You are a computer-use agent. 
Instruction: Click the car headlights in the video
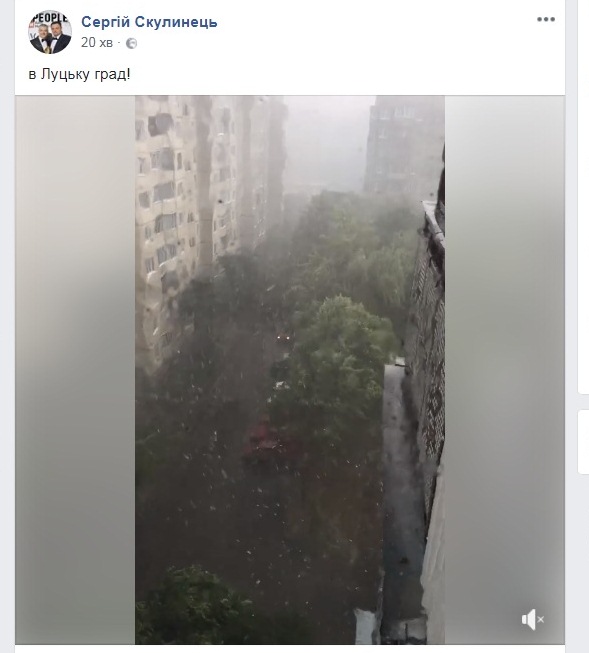[x=284, y=336]
